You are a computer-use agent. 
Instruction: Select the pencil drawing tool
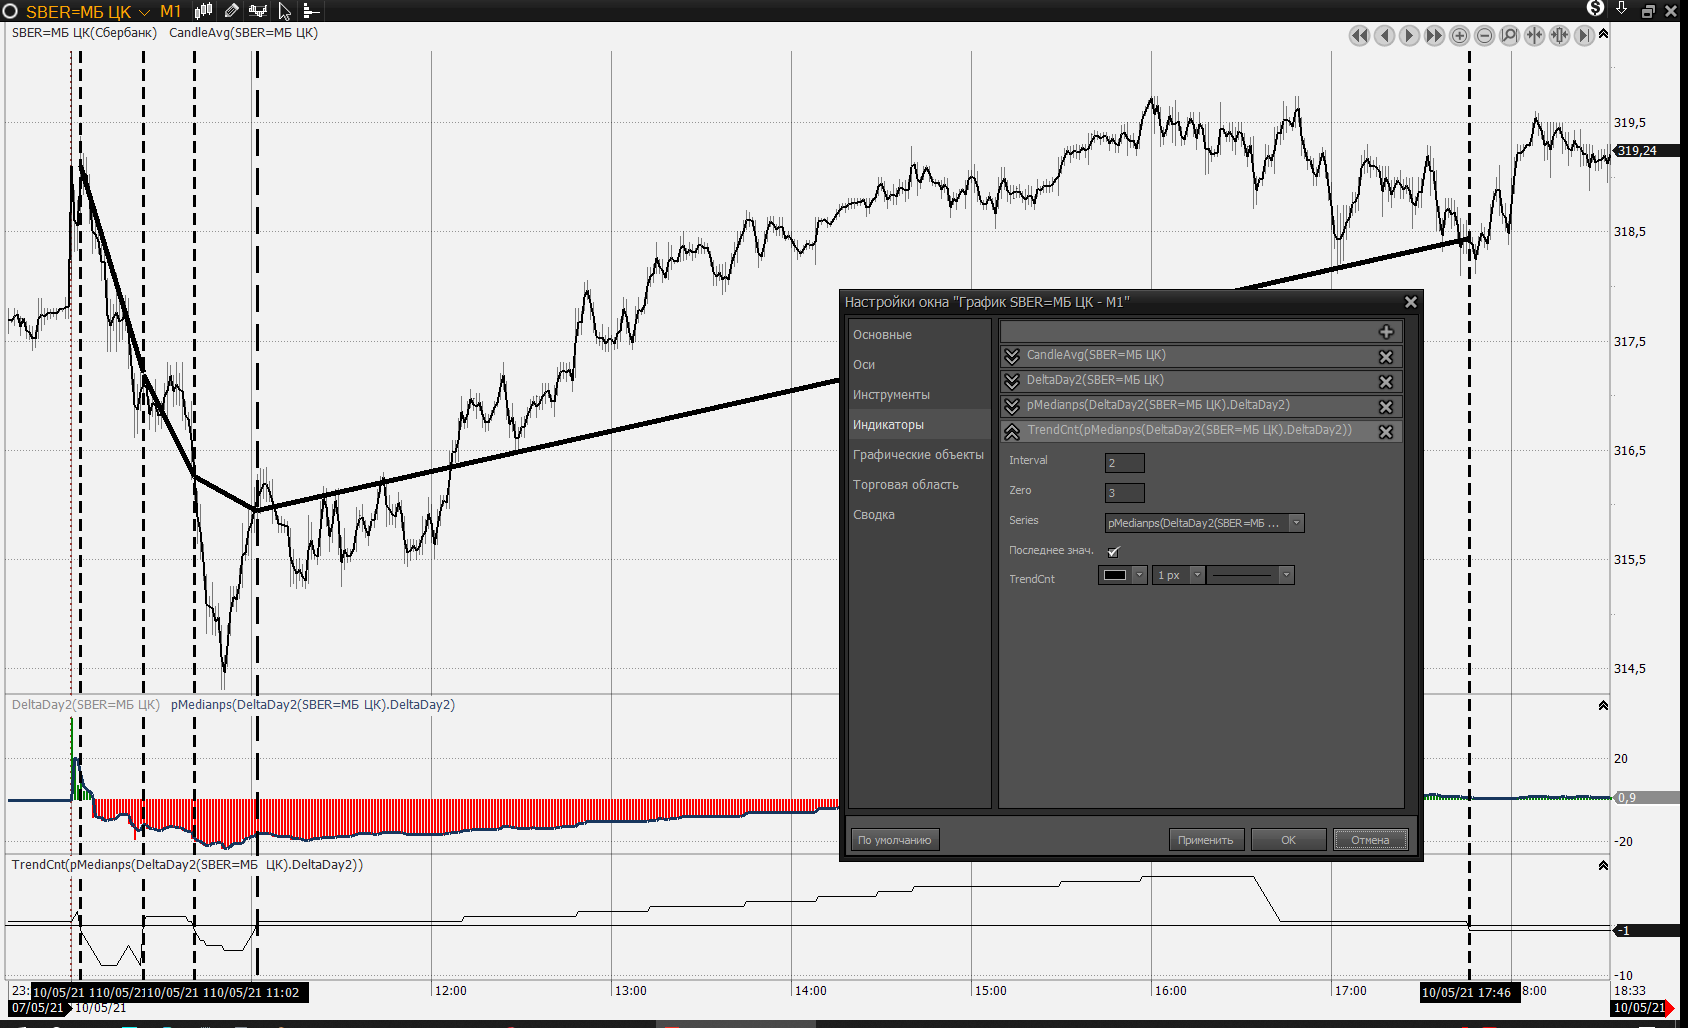pos(231,11)
